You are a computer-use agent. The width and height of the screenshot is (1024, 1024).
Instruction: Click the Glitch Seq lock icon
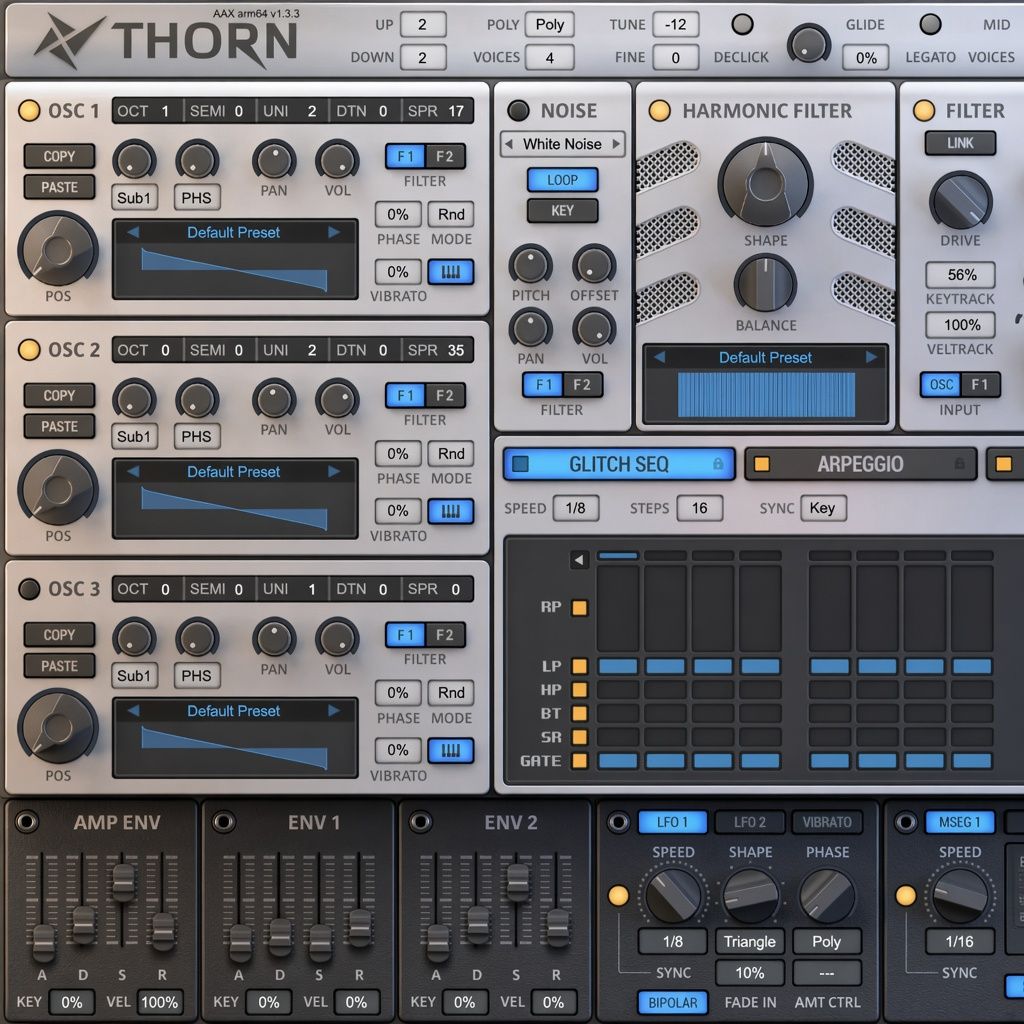718,464
